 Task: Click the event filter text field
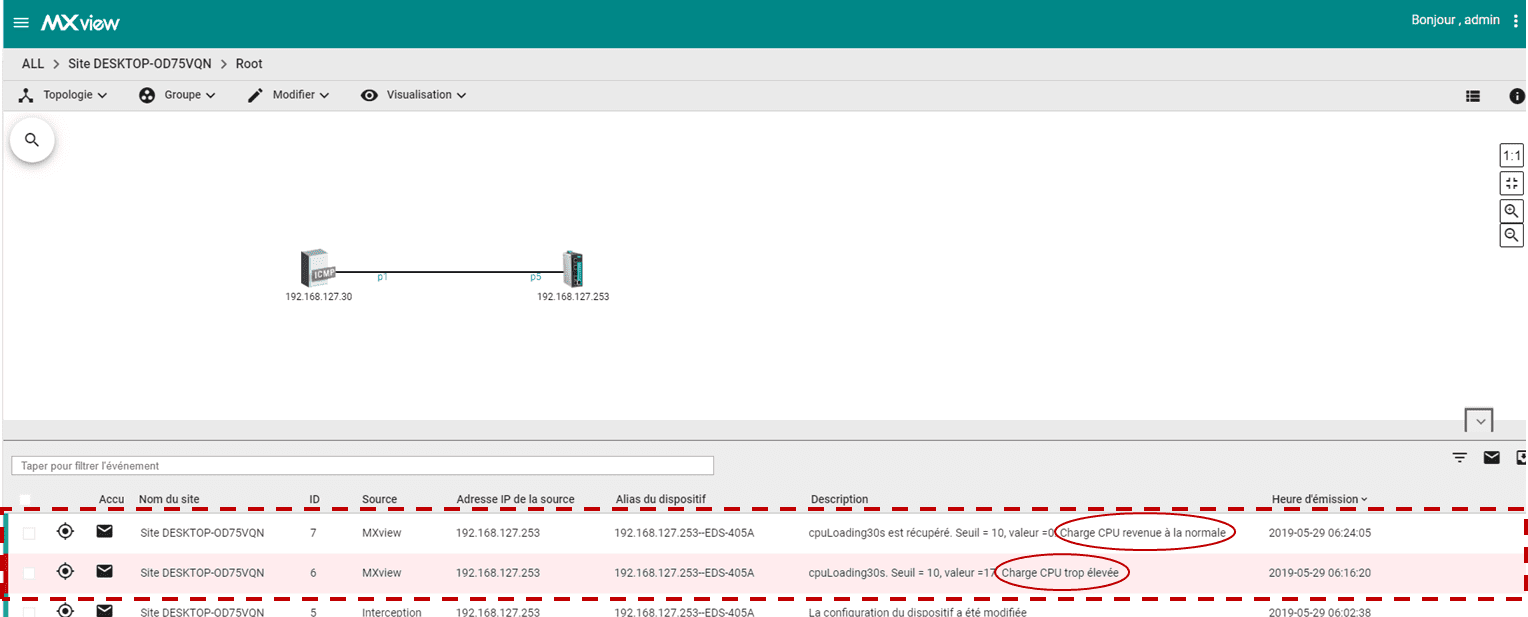point(362,466)
